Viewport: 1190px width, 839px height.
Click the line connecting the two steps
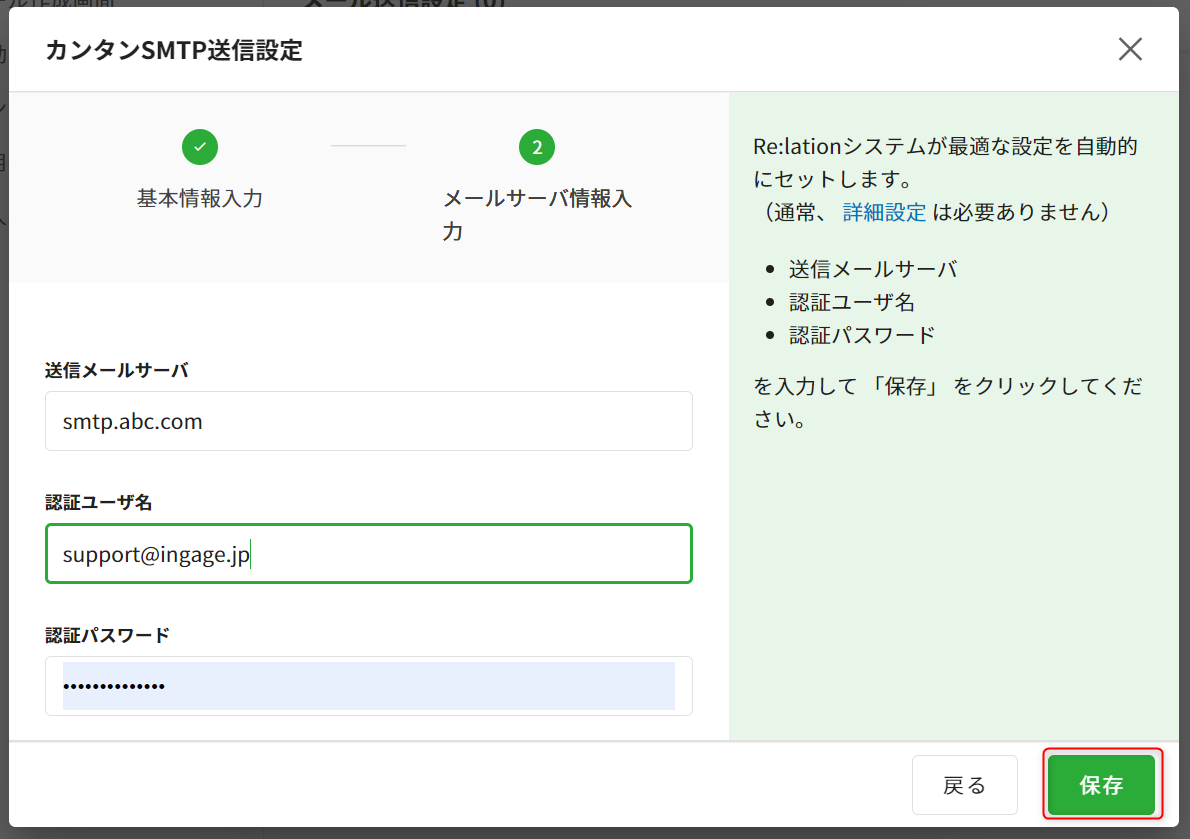point(368,146)
